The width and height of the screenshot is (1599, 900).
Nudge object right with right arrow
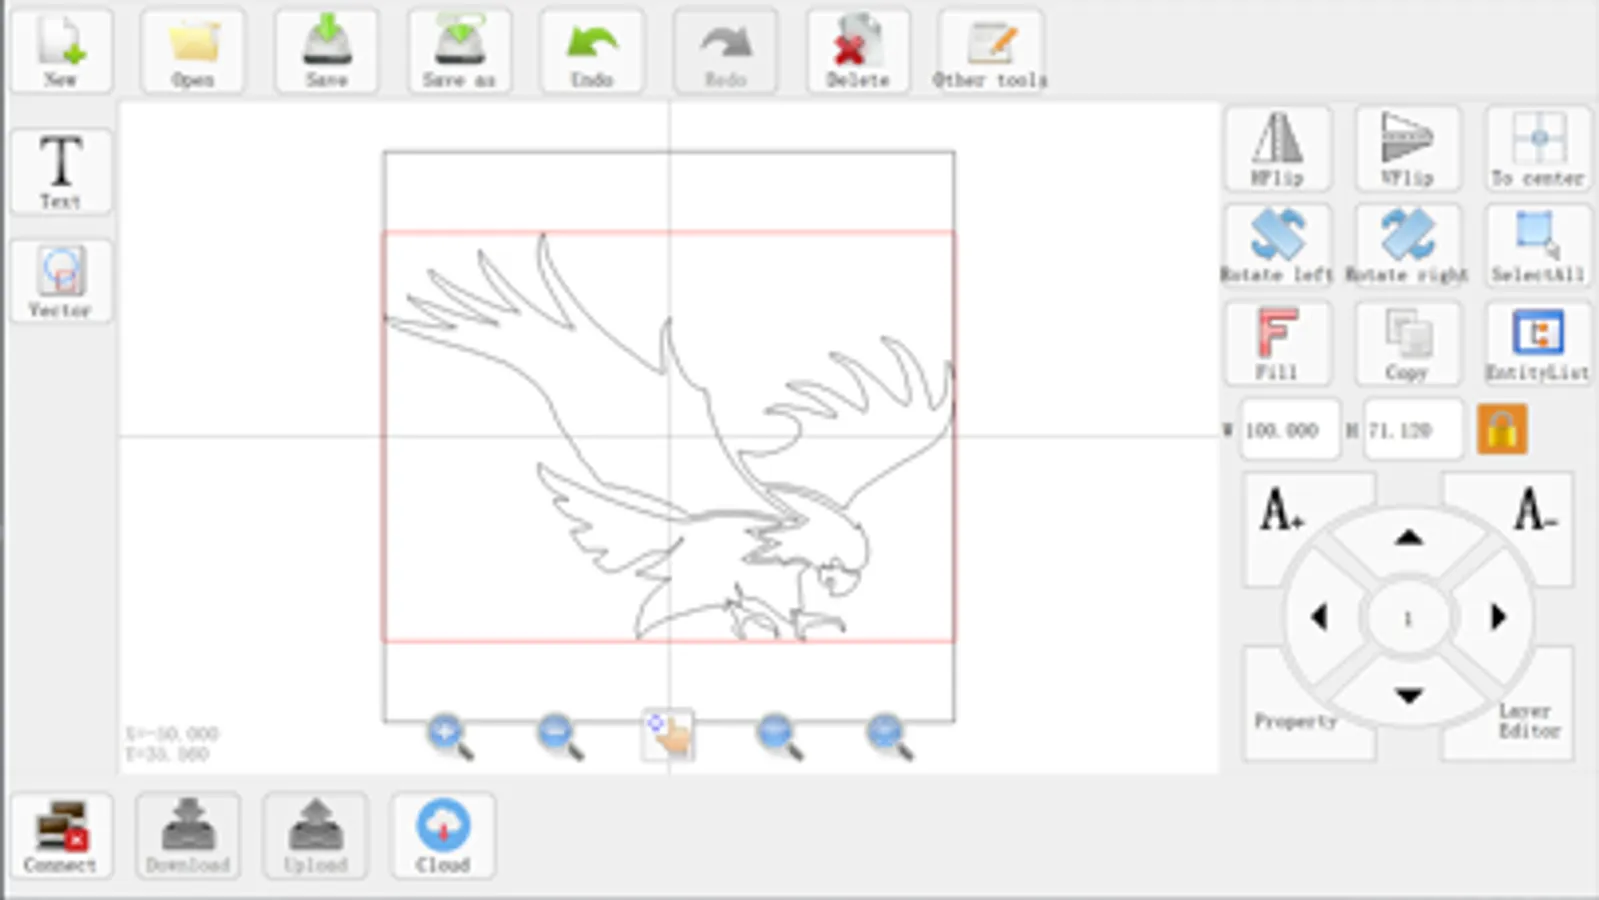tap(1497, 617)
